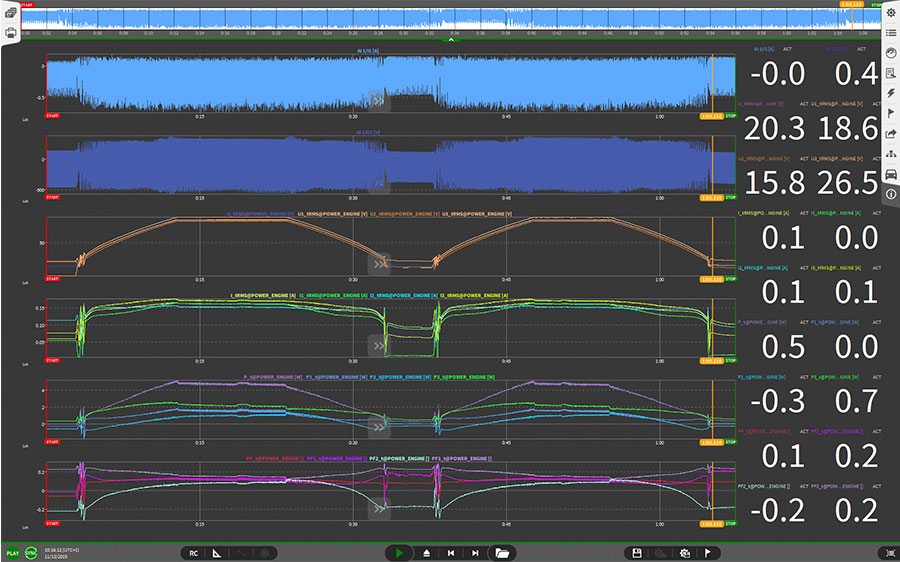Toggle fullscreen icon at bottom right corner

tap(890, 552)
